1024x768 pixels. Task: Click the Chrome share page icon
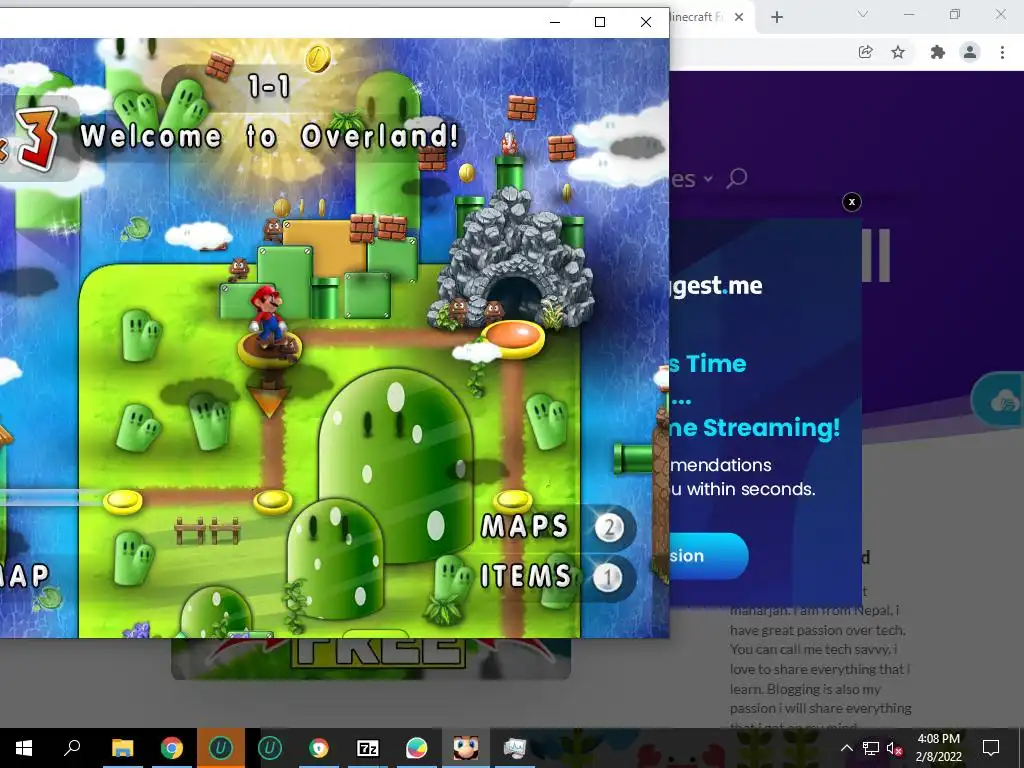coord(865,52)
